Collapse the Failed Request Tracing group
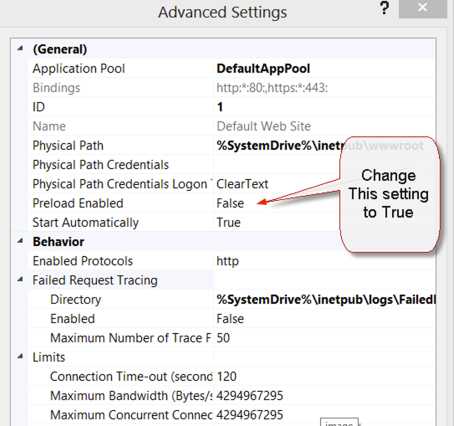This screenshot has width=454, height=426. (x=21, y=279)
